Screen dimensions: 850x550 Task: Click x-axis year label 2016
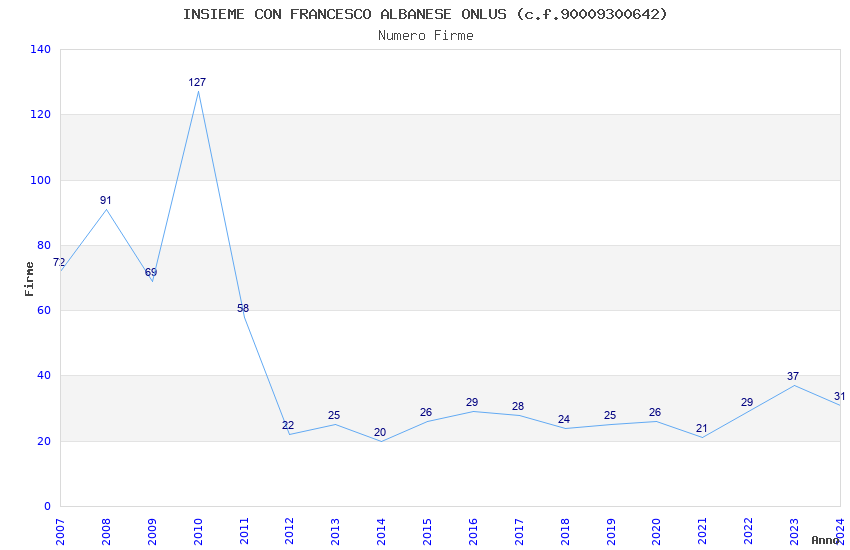pos(473,532)
